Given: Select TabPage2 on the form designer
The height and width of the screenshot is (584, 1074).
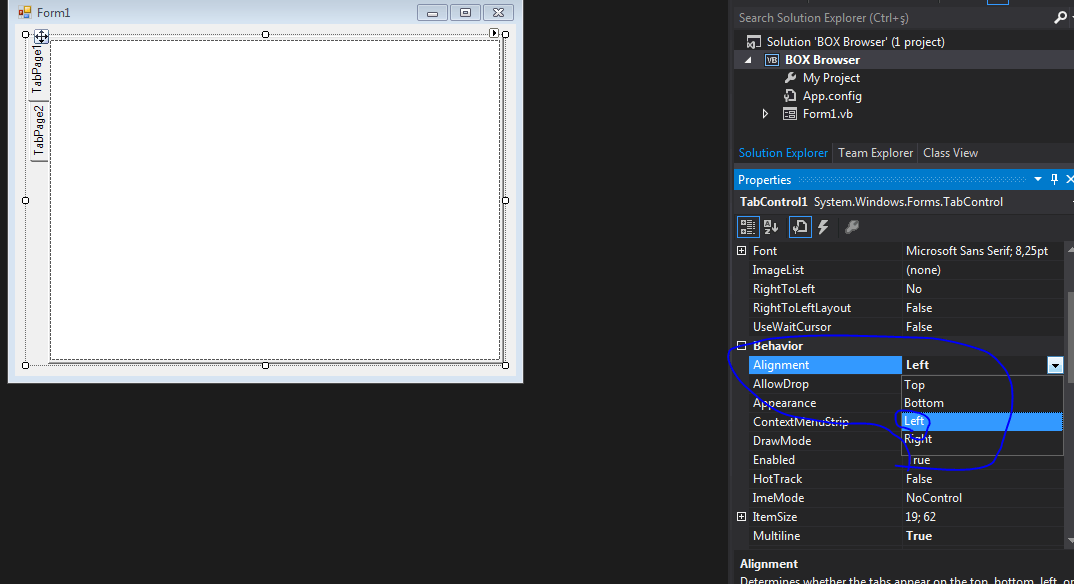Looking at the screenshot, I should (38, 130).
